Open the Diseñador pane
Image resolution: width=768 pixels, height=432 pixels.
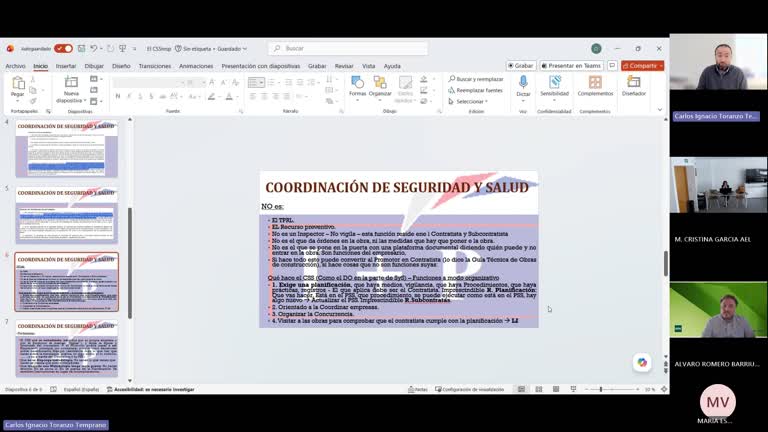(x=634, y=86)
